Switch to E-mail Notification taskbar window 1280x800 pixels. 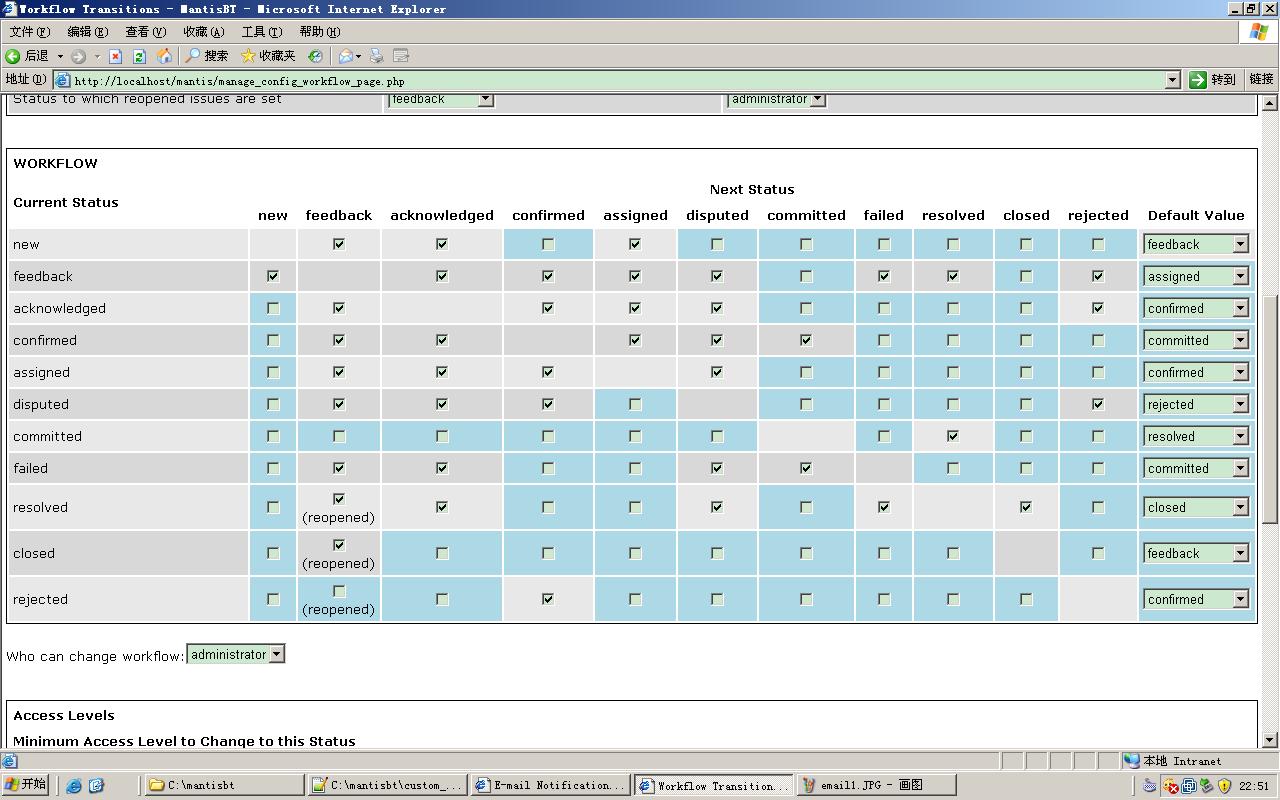[x=550, y=785]
